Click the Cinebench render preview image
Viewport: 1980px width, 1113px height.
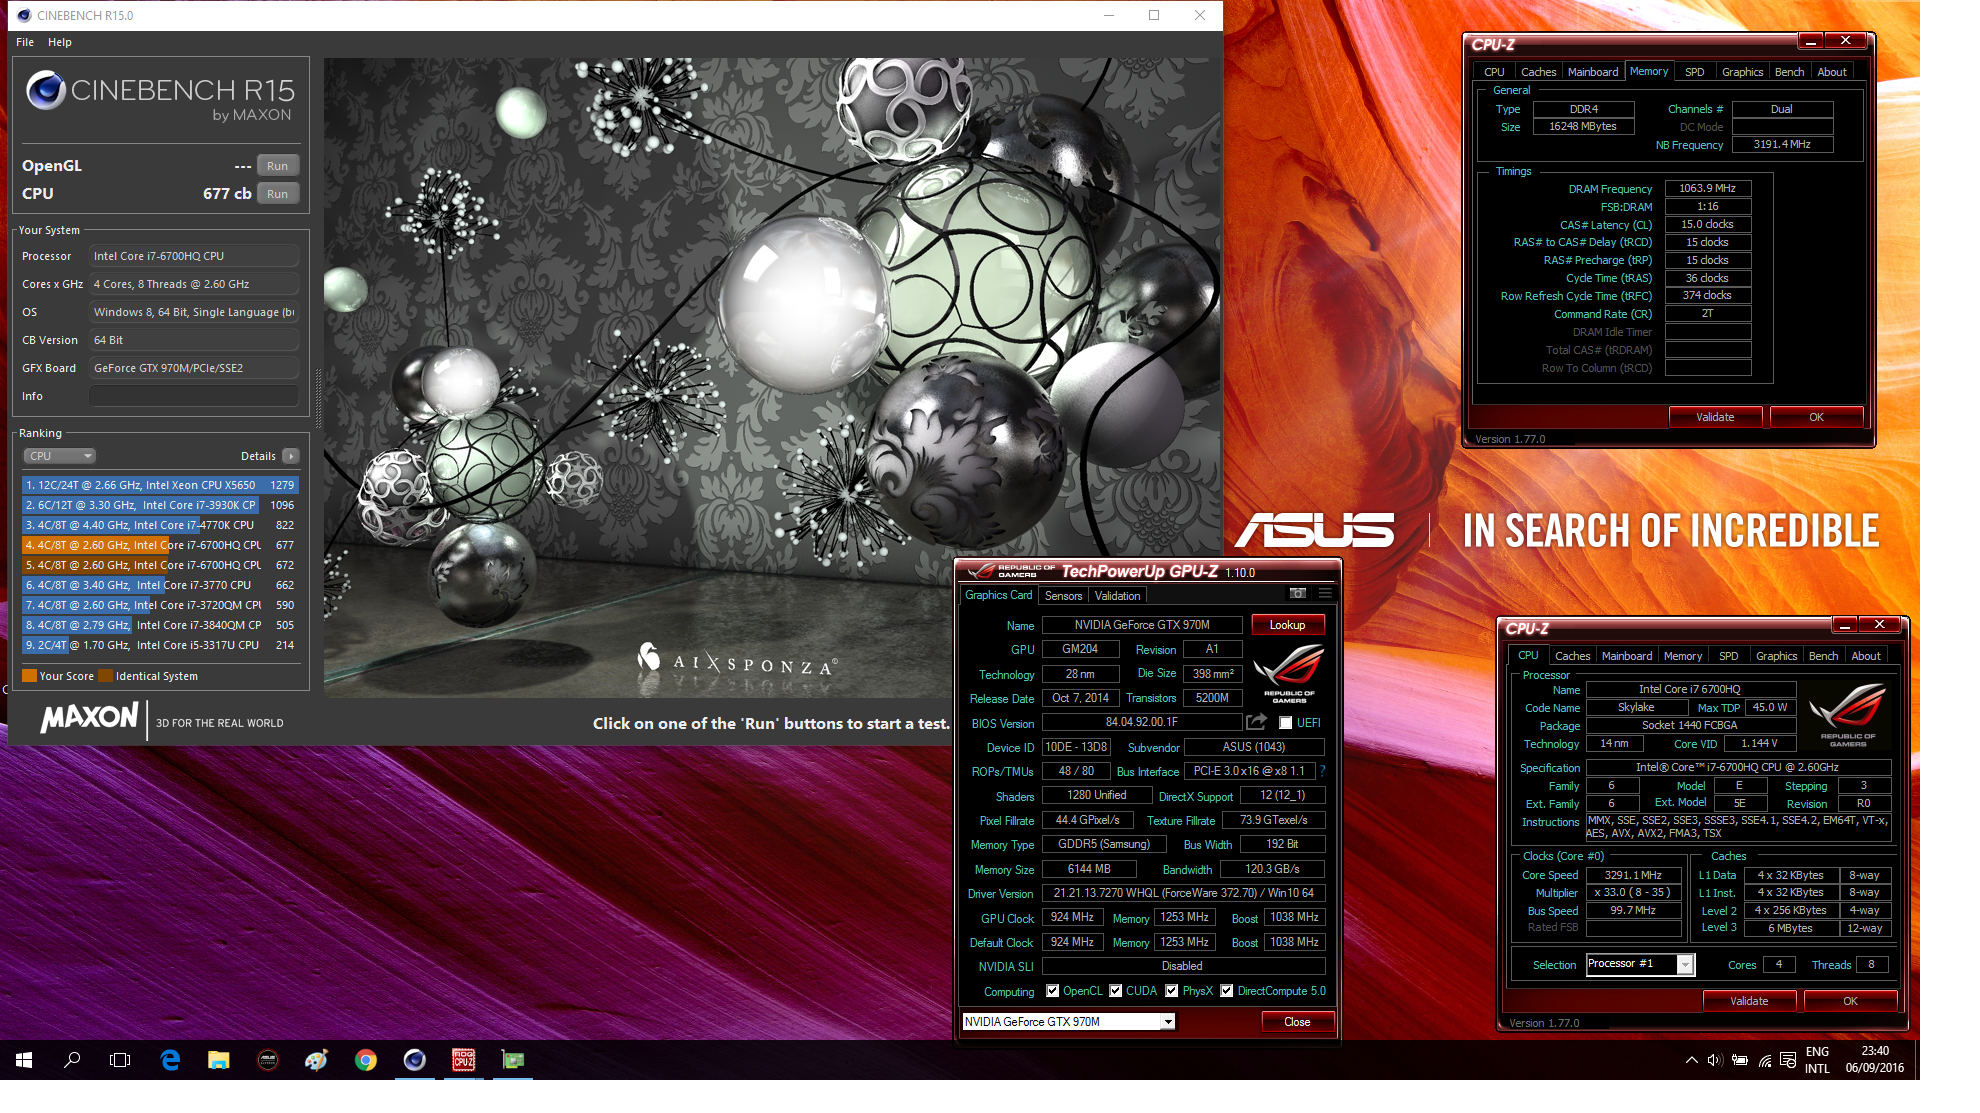click(772, 378)
